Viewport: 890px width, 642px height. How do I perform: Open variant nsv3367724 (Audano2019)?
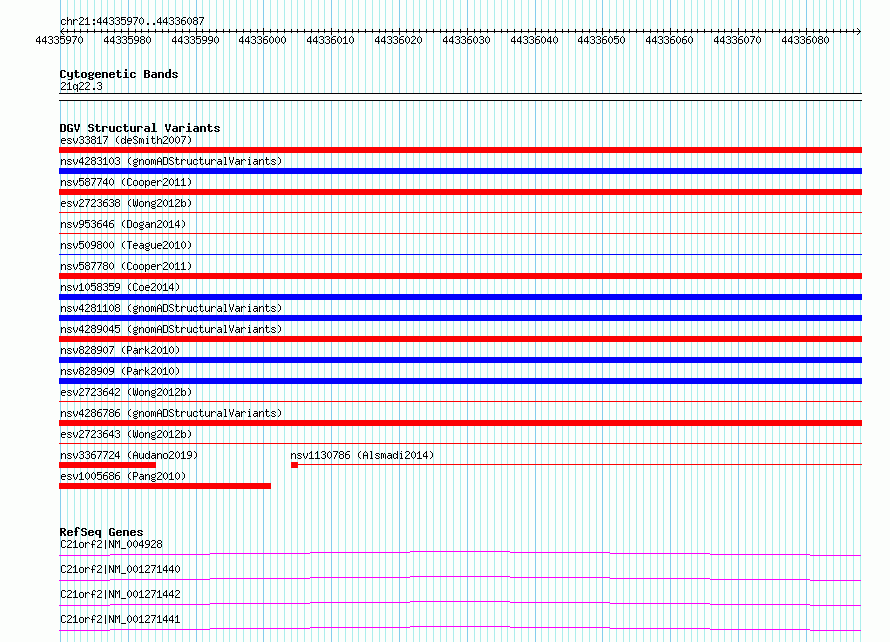[129, 455]
